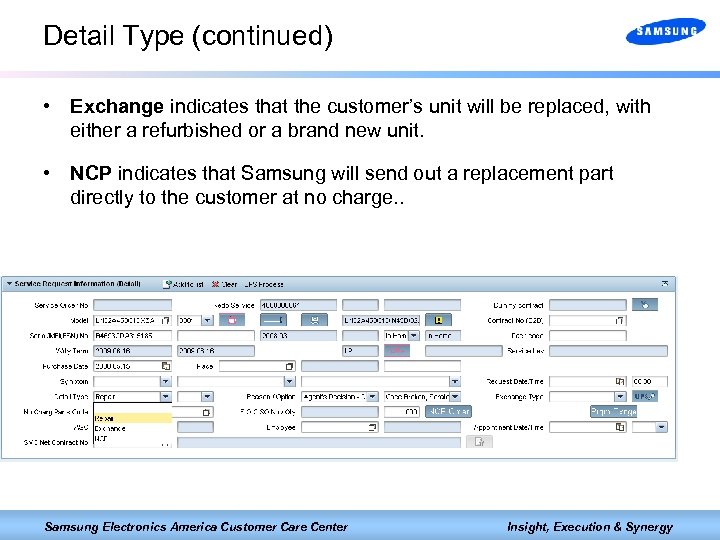Open the No Charge Parts Code lookup icon
Image resolution: width=720 pixels, height=540 pixels.
tap(206, 412)
